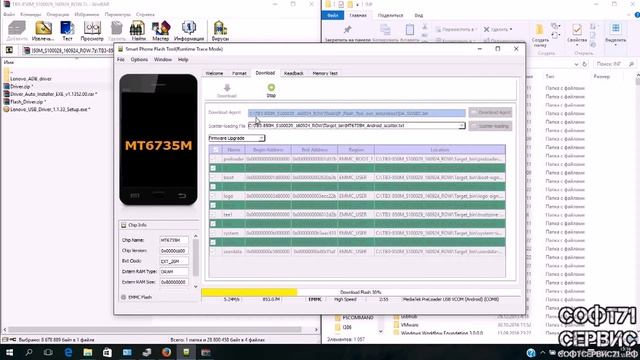Show archive Информация in WinRAR
The height and width of the screenshot is (360, 640).
coord(189,29)
